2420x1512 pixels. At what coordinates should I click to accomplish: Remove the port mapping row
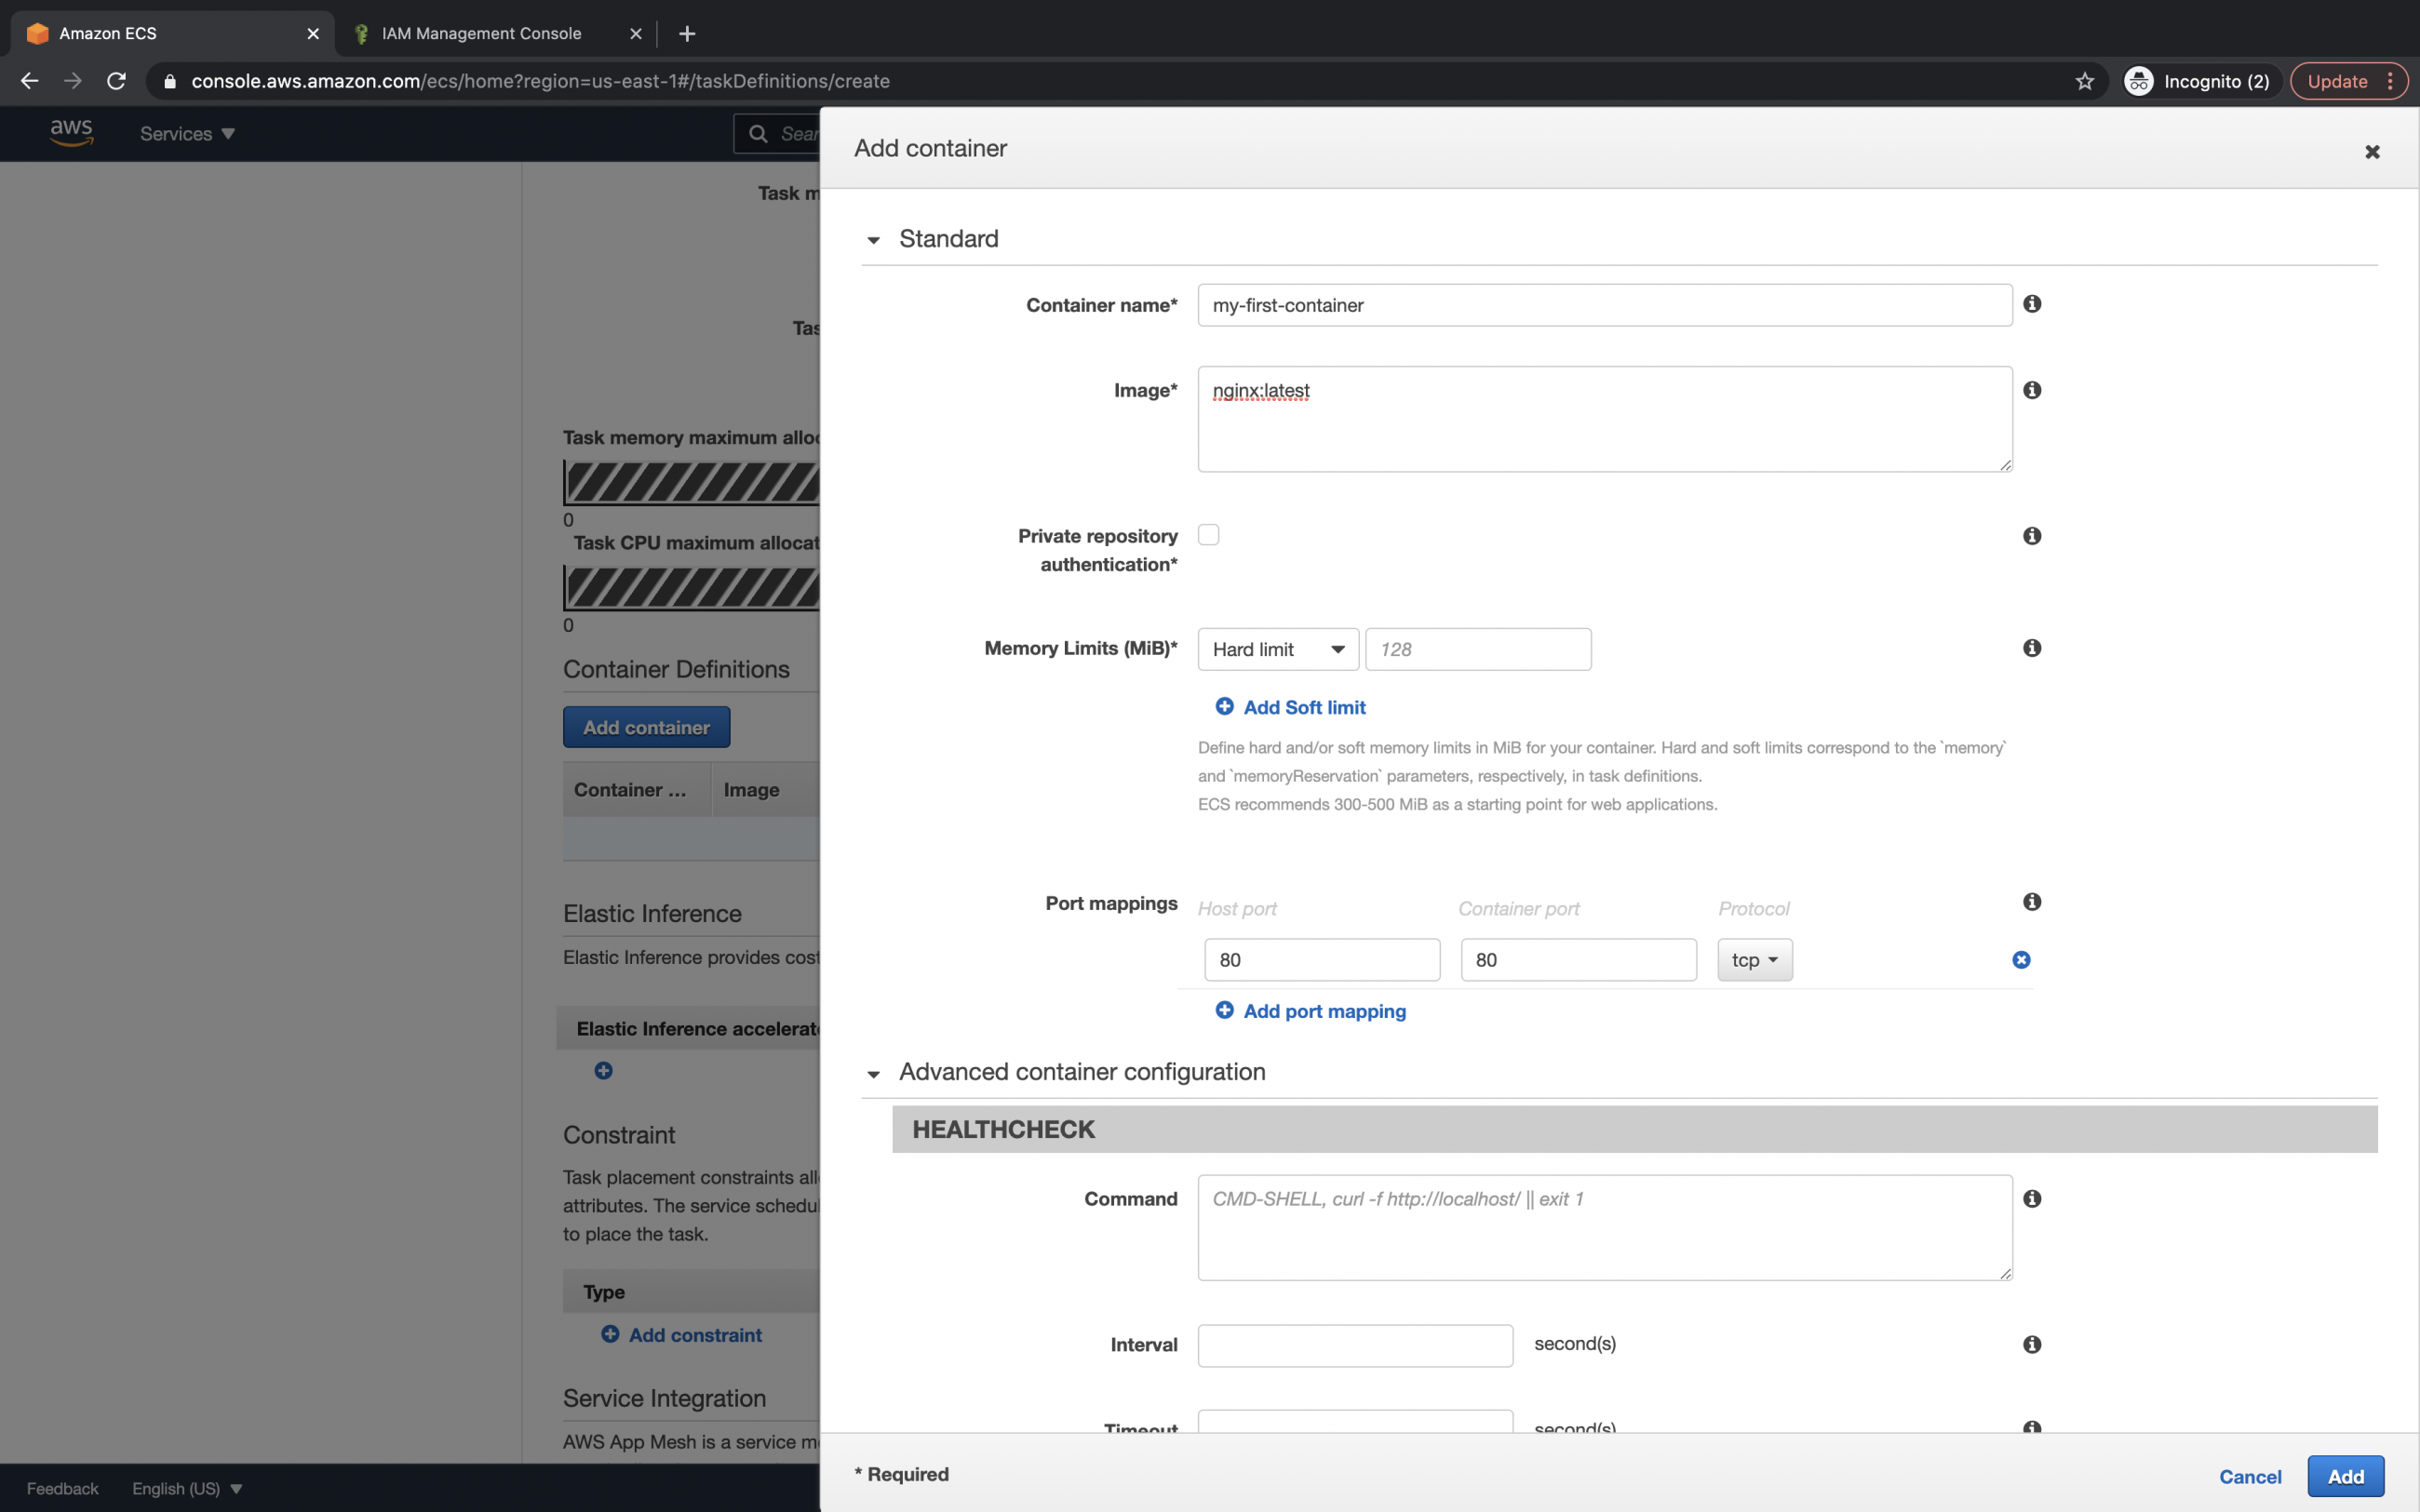point(2020,959)
